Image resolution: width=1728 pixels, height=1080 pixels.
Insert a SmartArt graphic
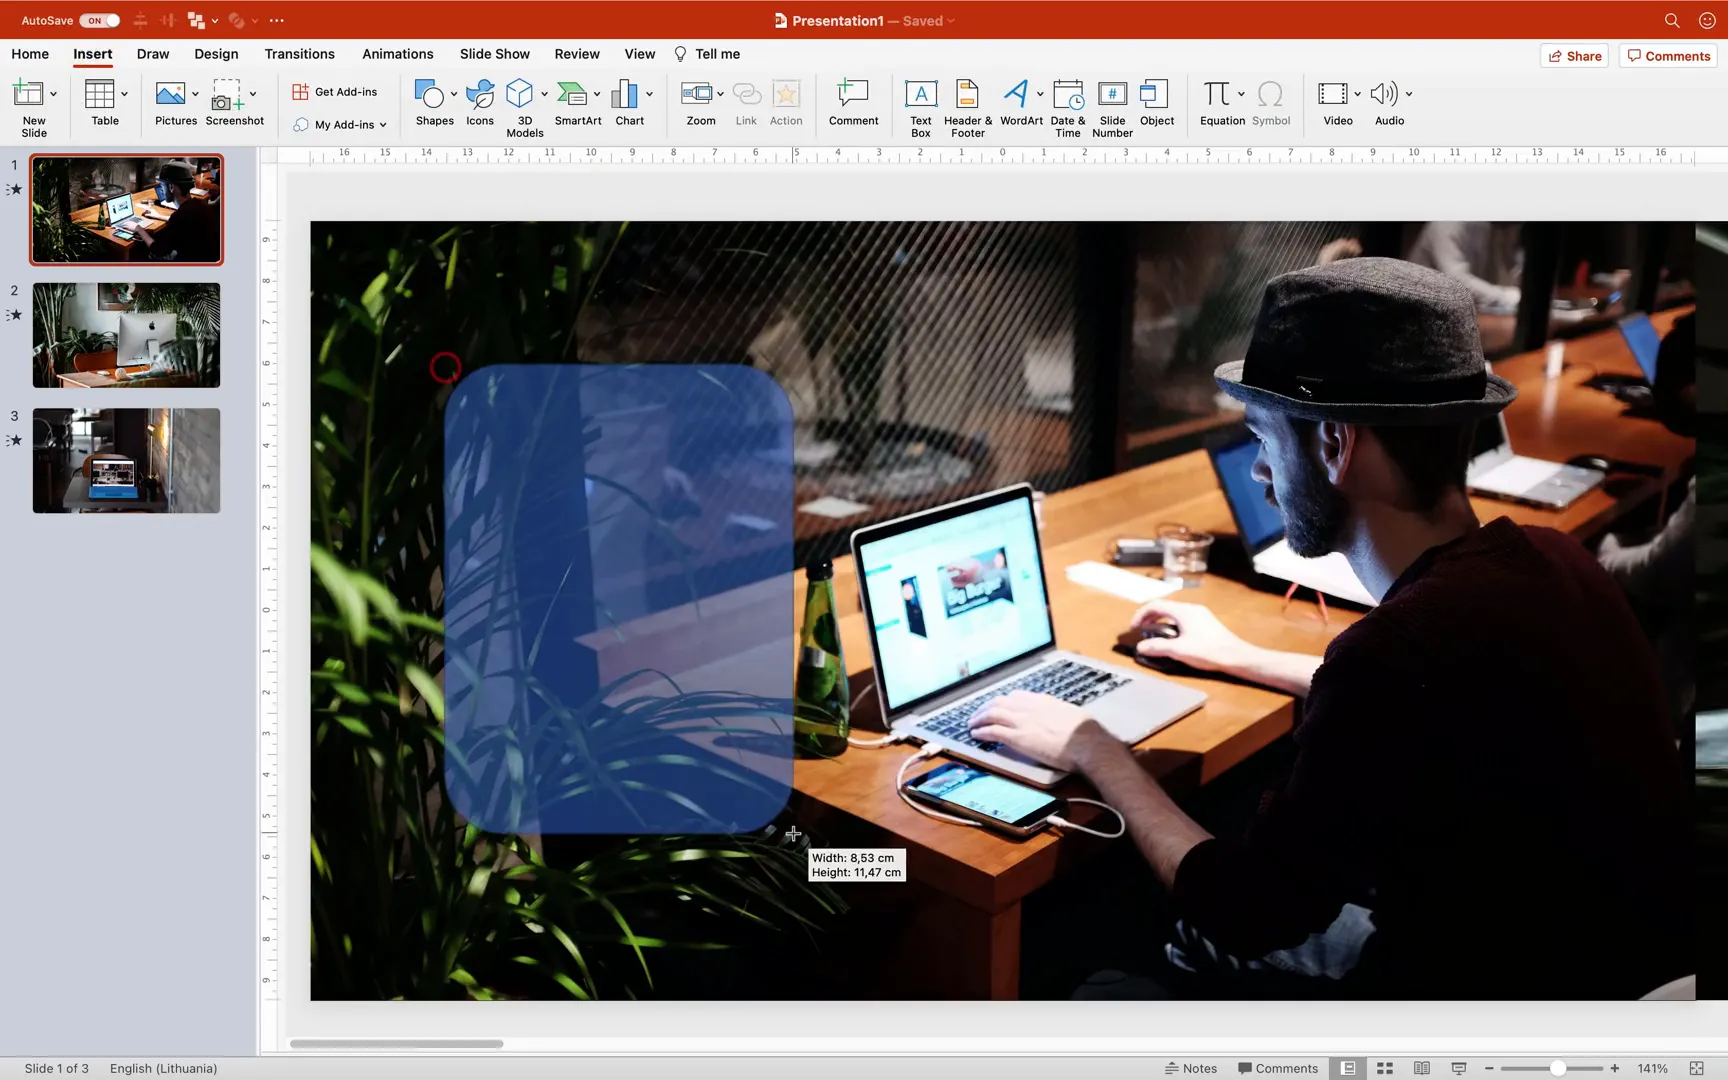tap(577, 104)
